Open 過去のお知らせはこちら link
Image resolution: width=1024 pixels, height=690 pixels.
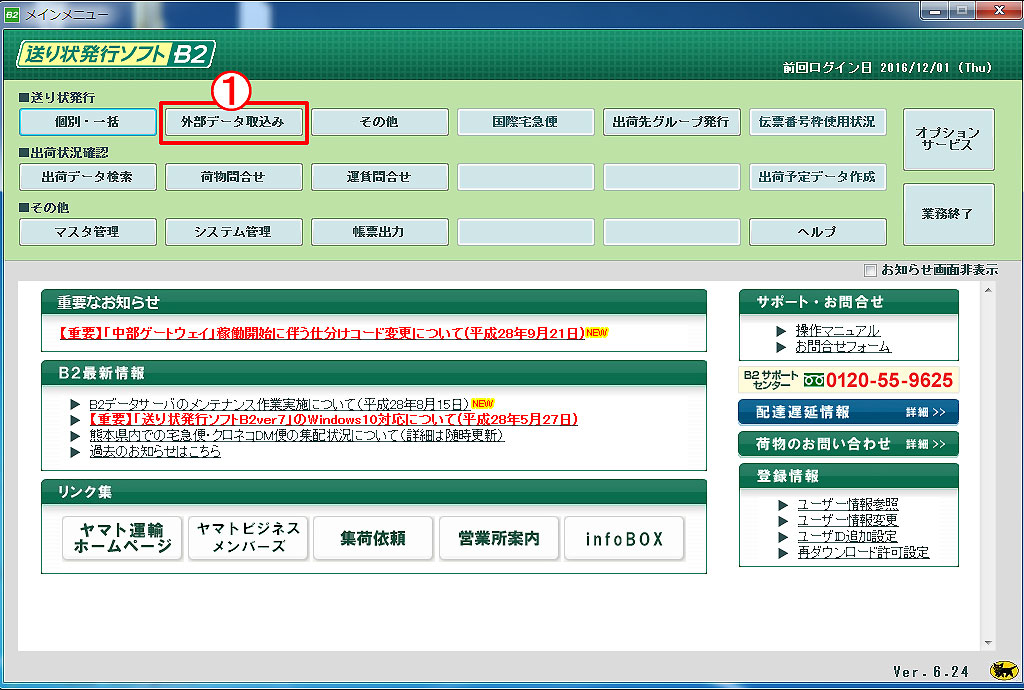155,451
